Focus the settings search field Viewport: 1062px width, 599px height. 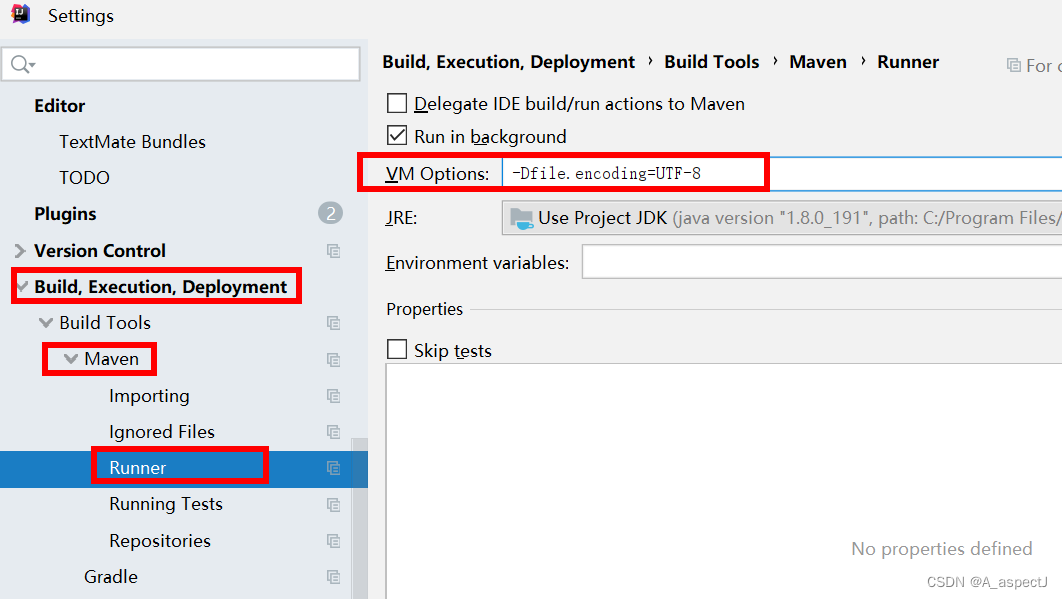click(181, 64)
